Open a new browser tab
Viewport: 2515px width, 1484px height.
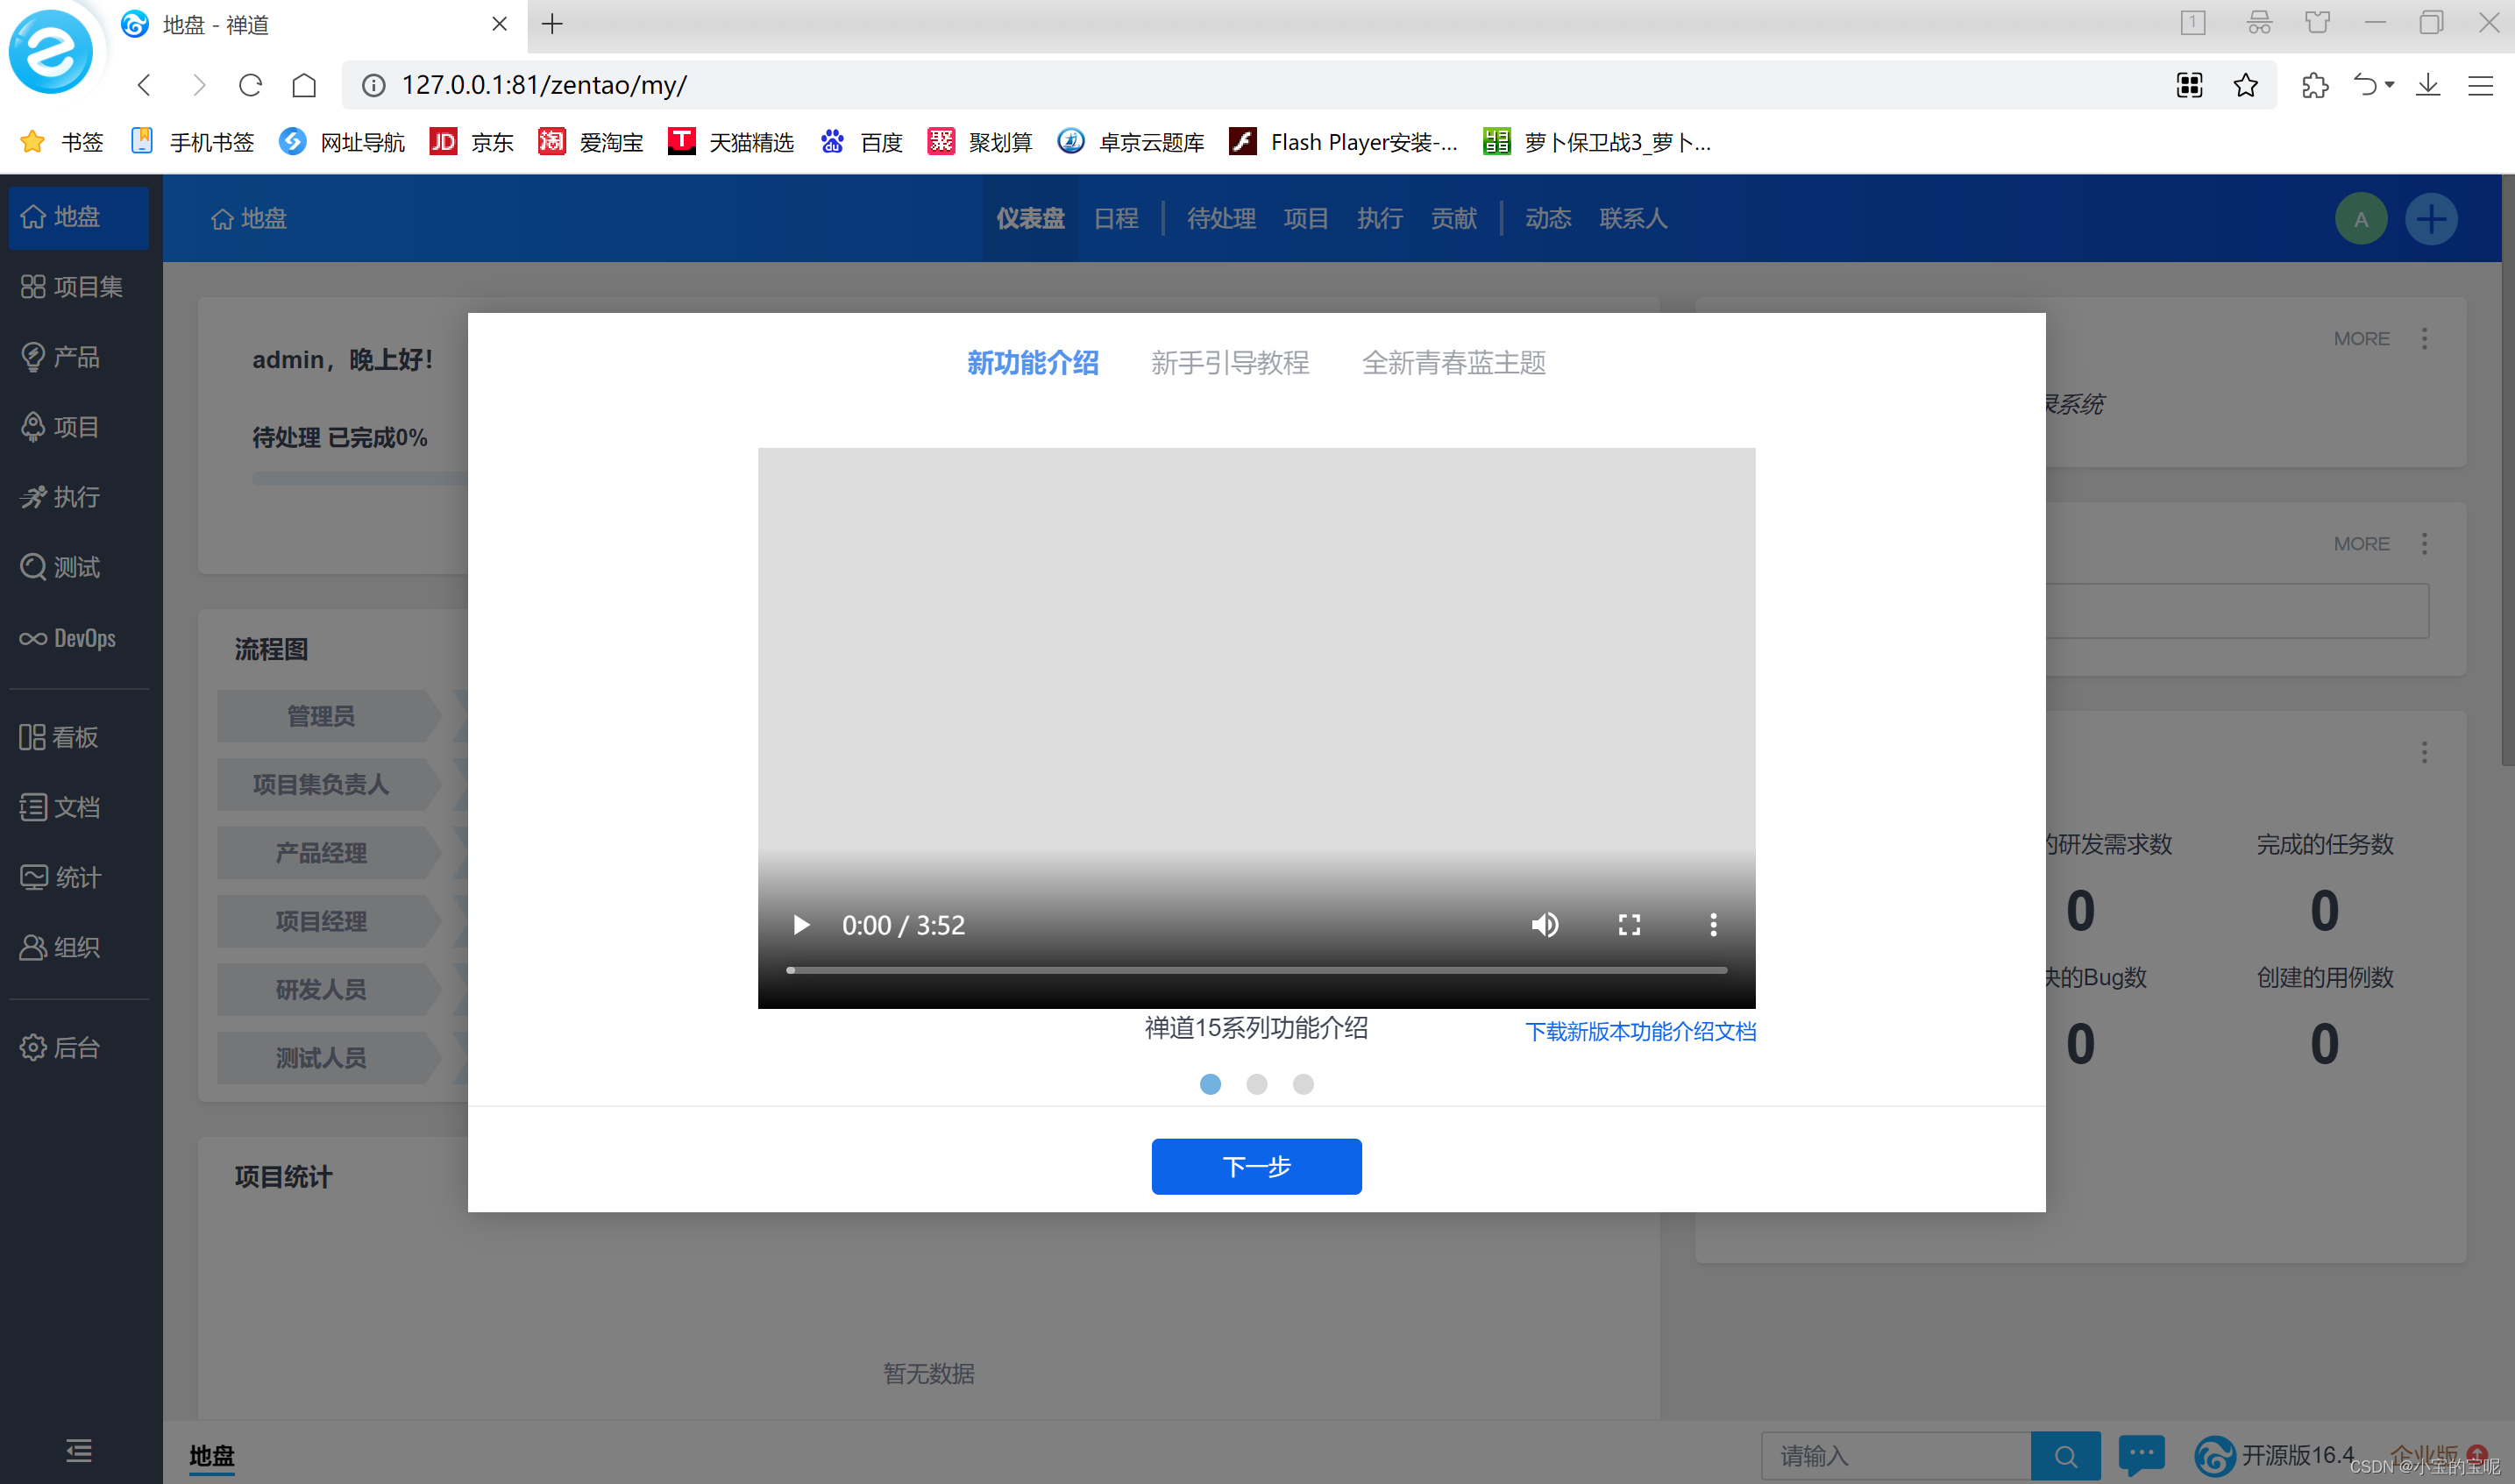[x=552, y=24]
